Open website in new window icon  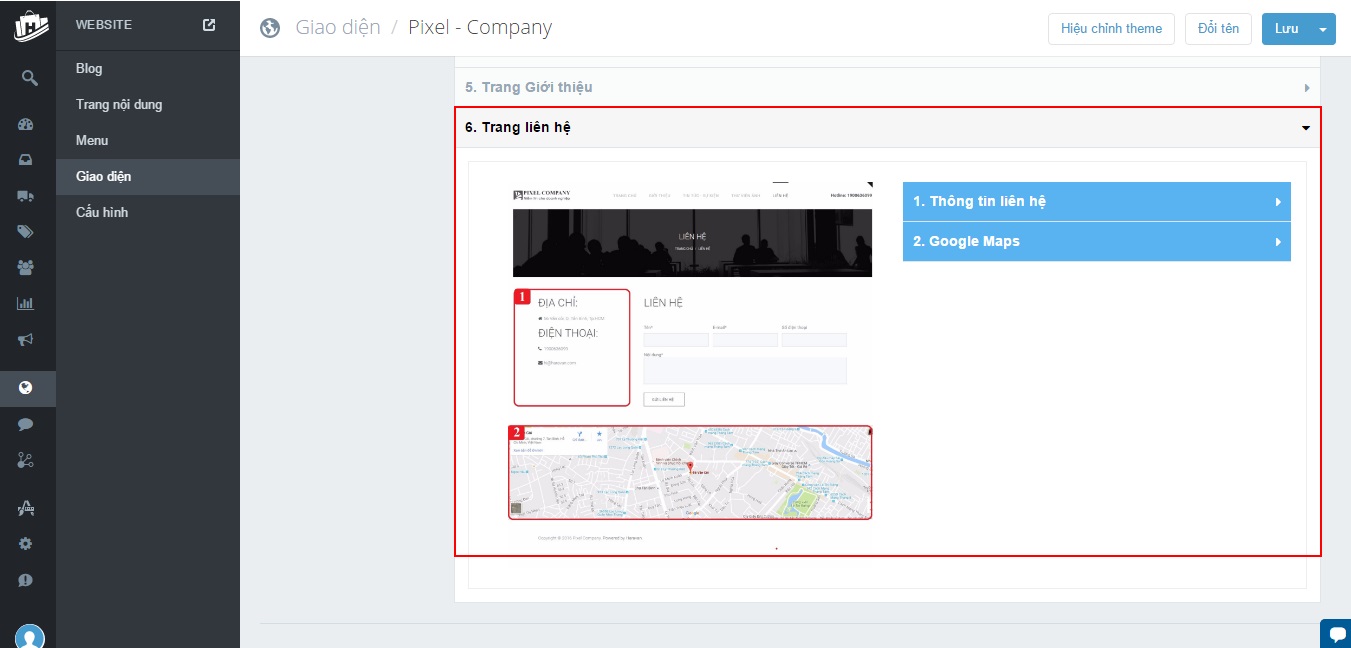(209, 25)
